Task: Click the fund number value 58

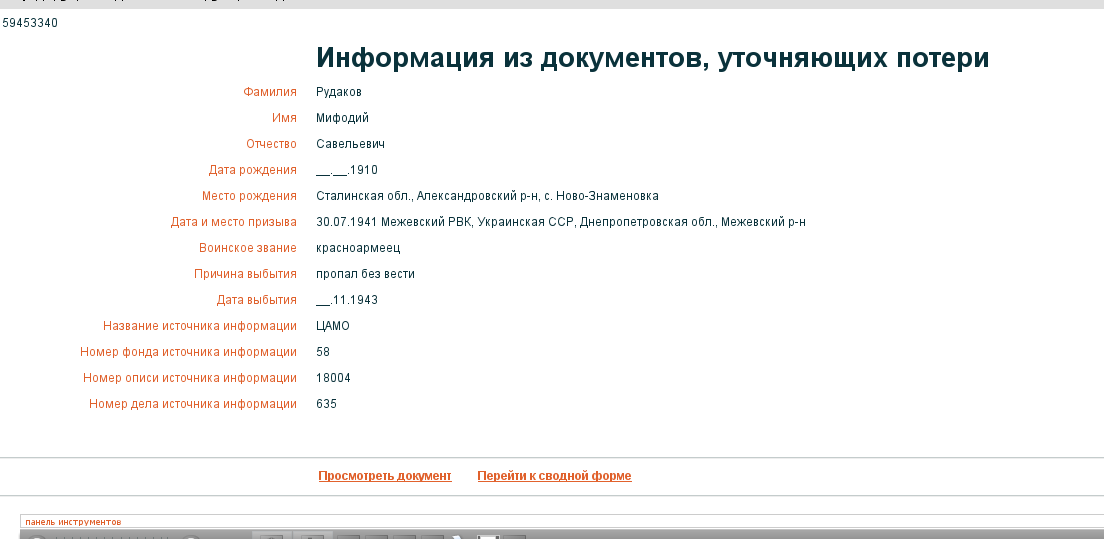Action: pos(323,352)
